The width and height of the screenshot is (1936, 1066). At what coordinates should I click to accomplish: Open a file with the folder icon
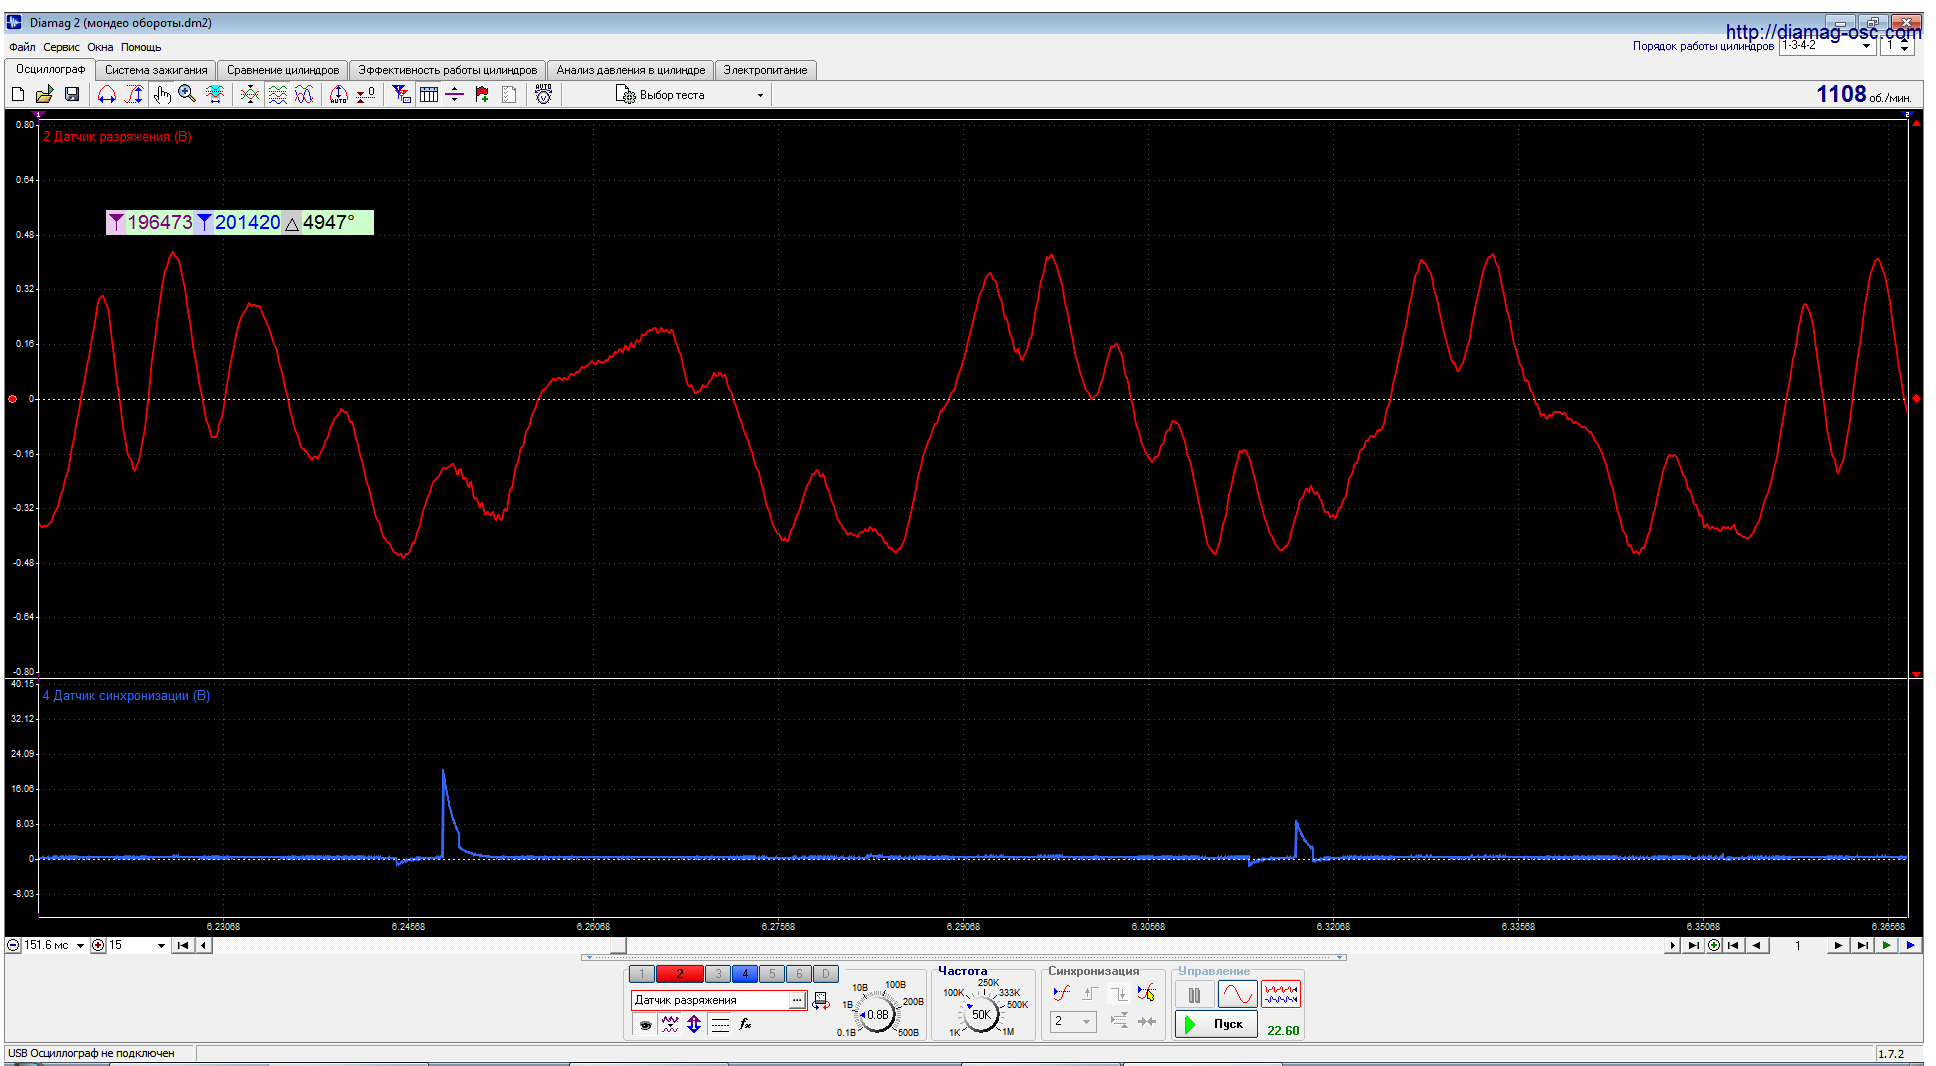point(45,94)
